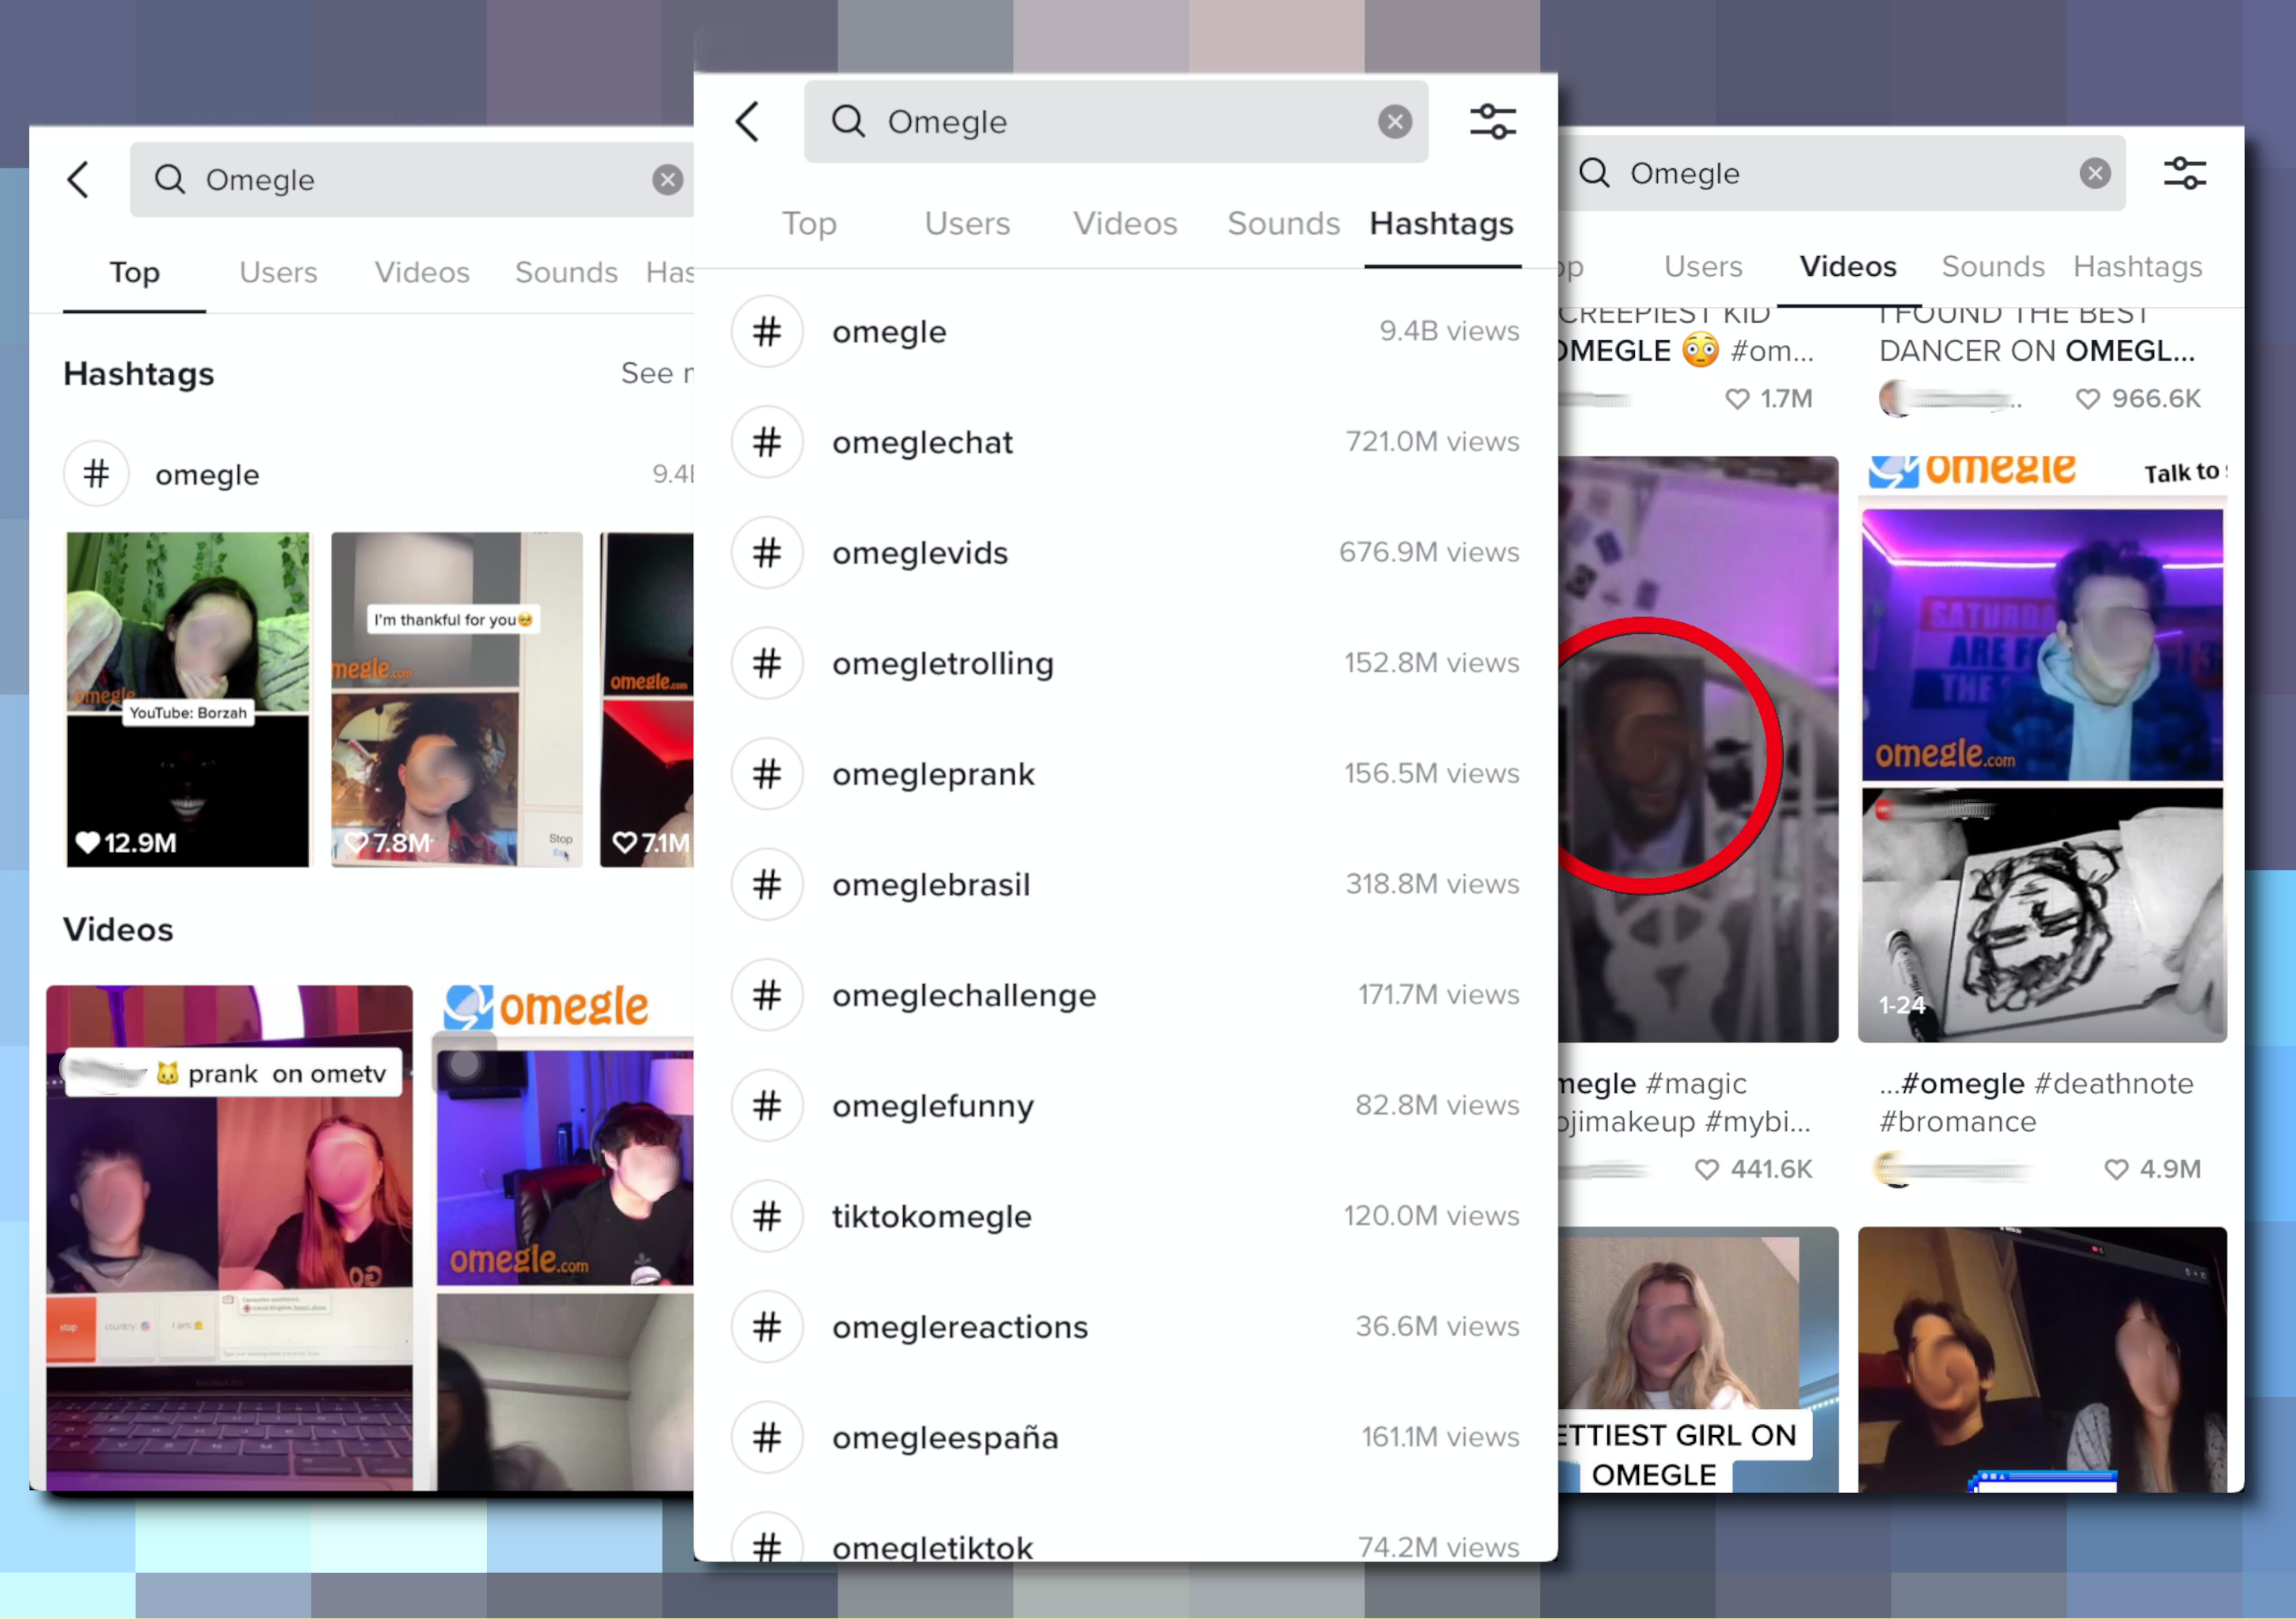This screenshot has width=2296, height=1619.
Task: Tap heart icon showing 966.6K likes
Action: pyautogui.click(x=2087, y=399)
